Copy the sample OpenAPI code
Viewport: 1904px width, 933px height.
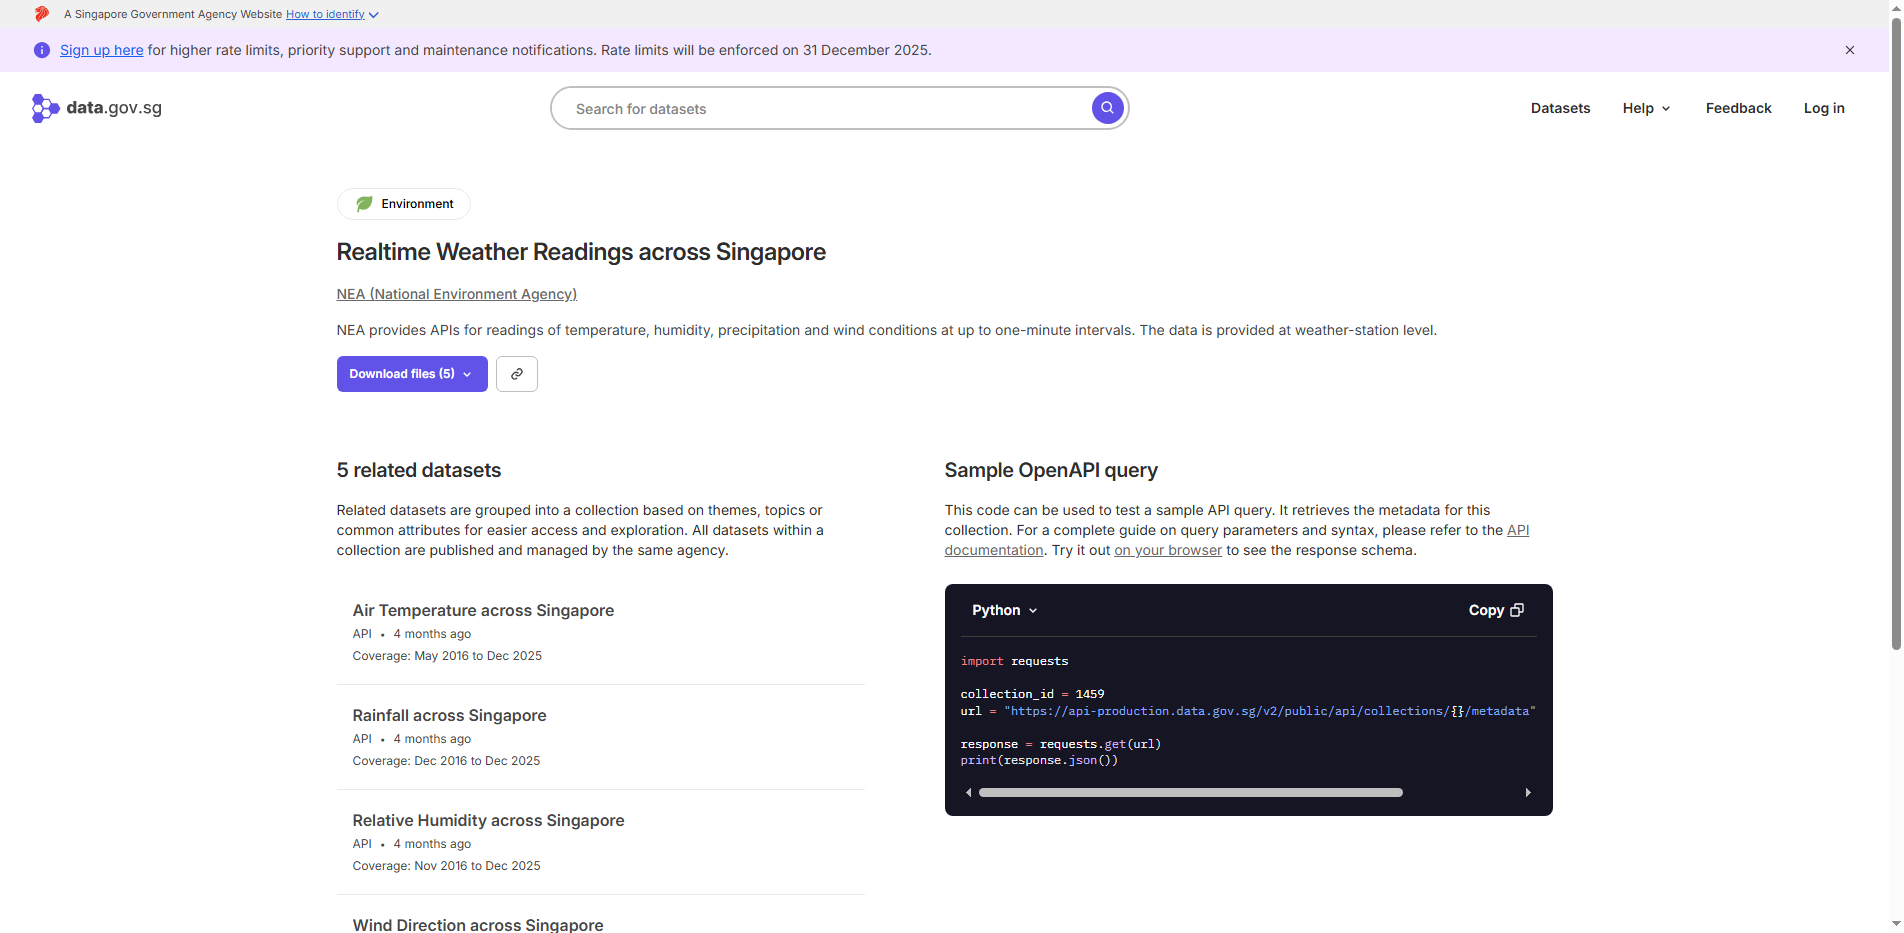1495,610
